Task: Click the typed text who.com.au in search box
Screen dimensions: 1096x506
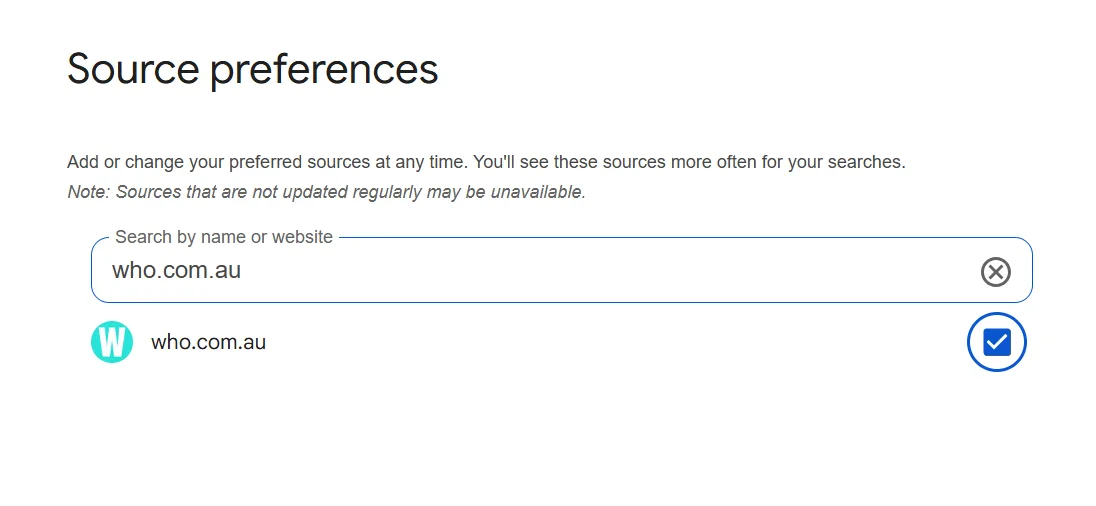Action: [176, 271]
